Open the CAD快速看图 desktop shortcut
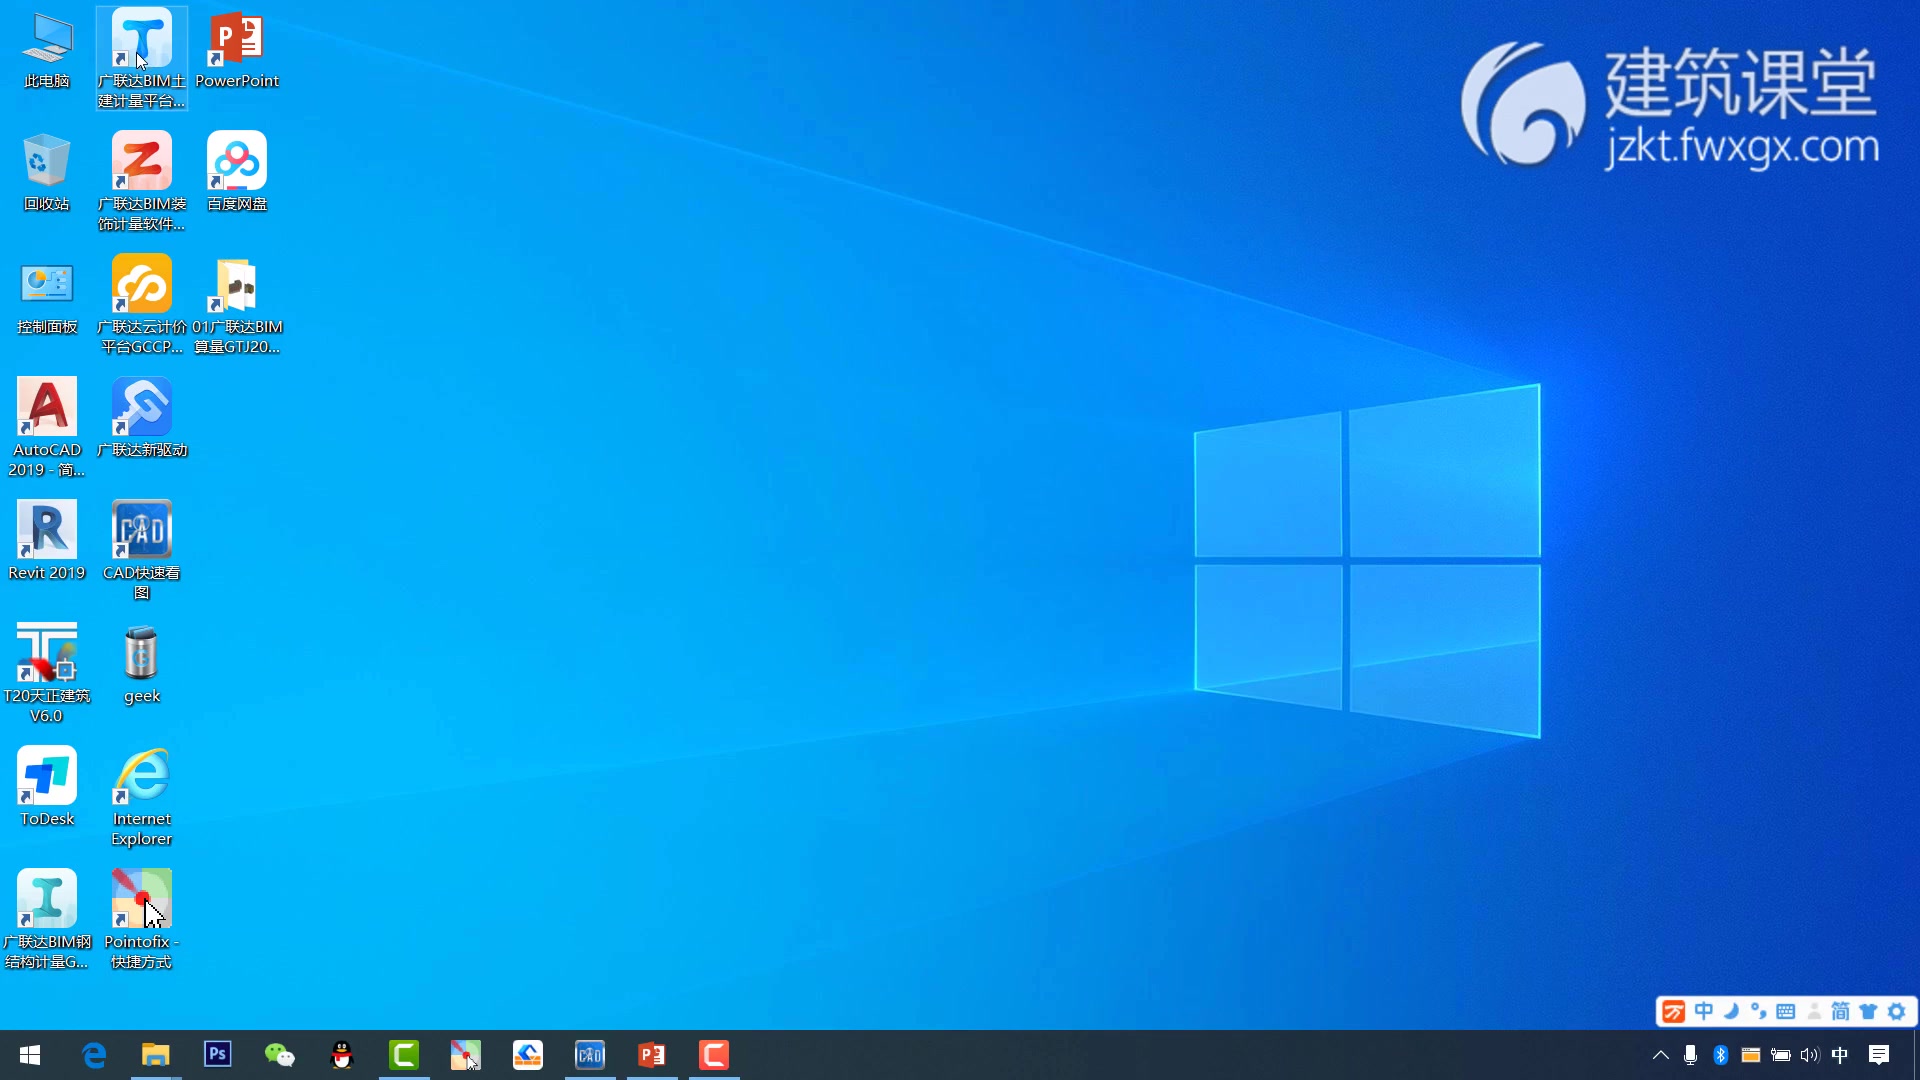 tap(141, 531)
